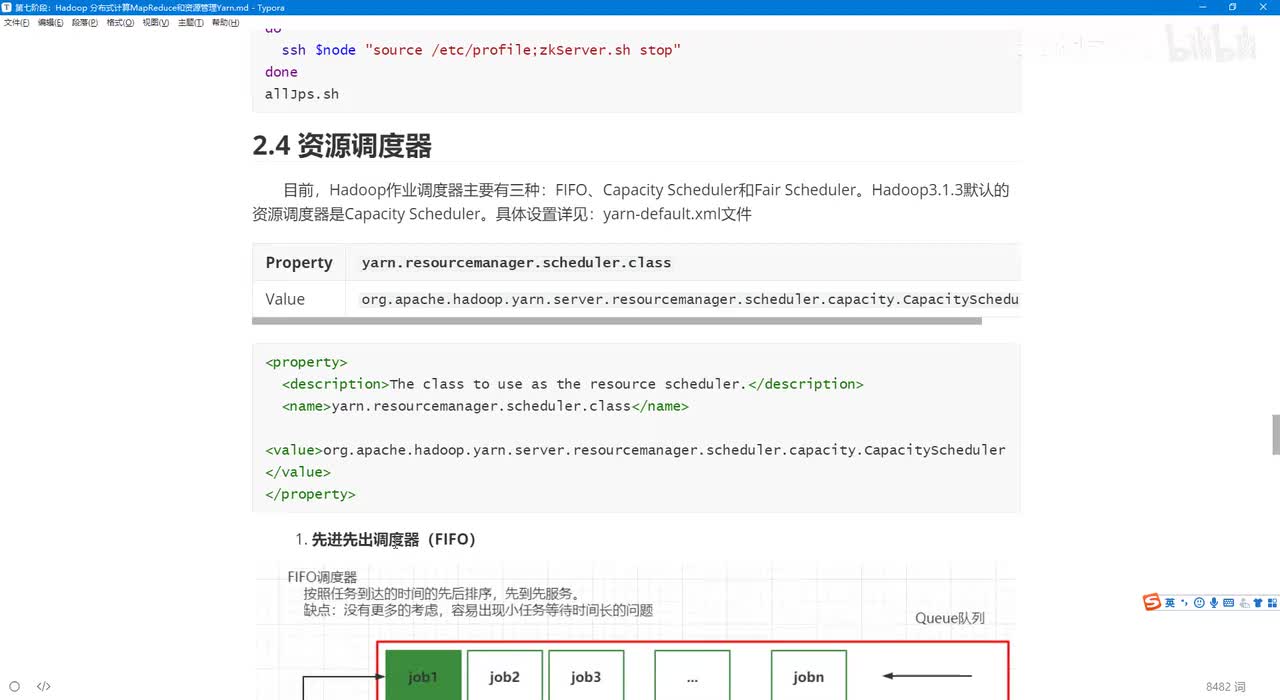Viewport: 1280px width, 700px height.
Task: Click the <property> opening tag line
Action: (306, 362)
